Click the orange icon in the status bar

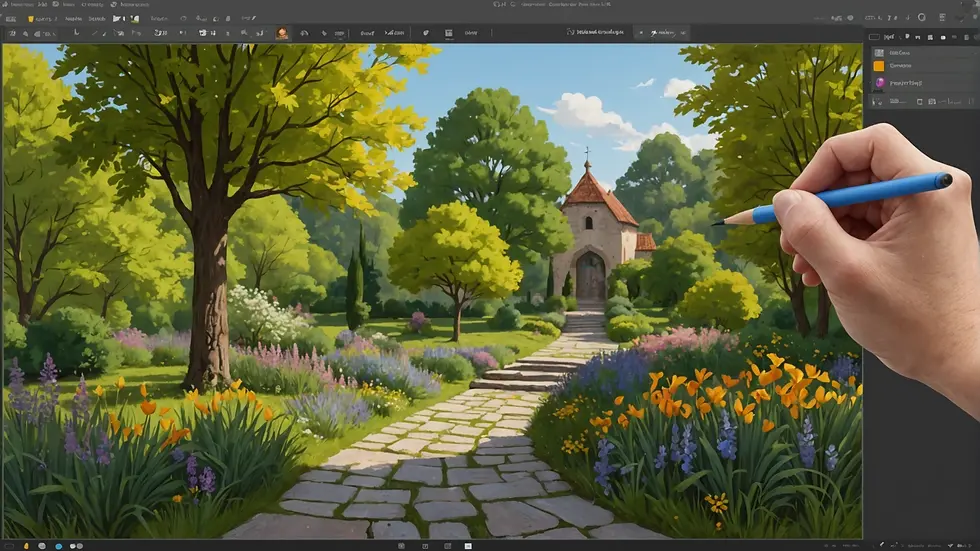[x=26, y=546]
